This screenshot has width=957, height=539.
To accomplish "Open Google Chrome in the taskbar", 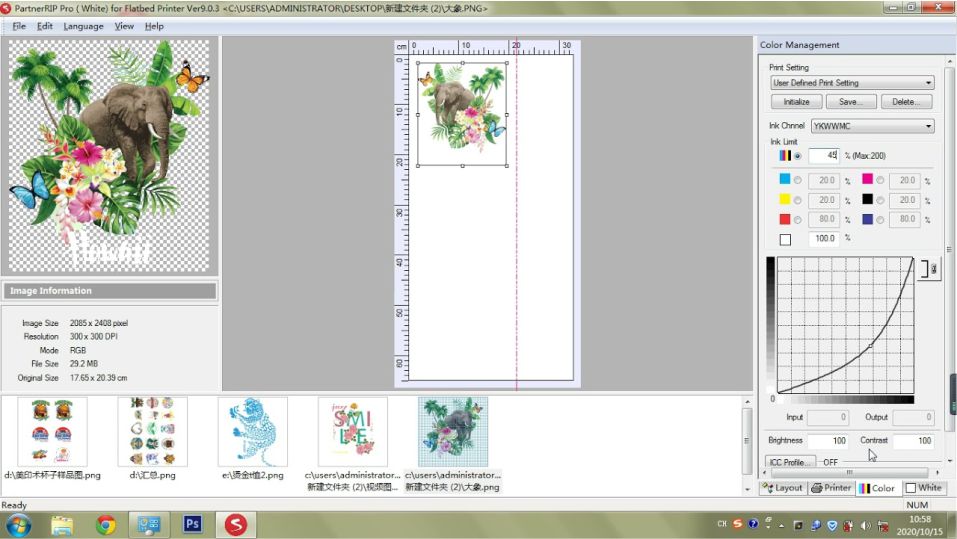I will 106,524.
